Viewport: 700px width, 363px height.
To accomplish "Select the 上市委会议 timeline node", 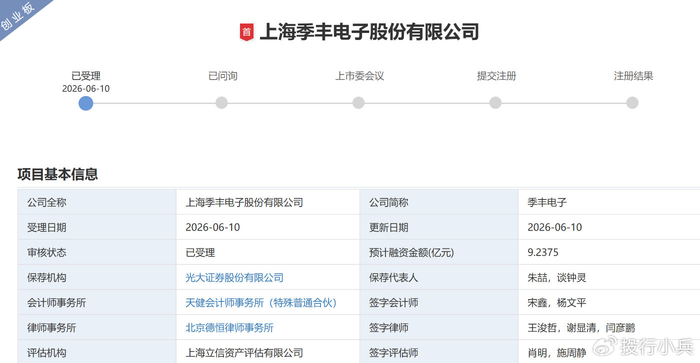I will (358, 103).
